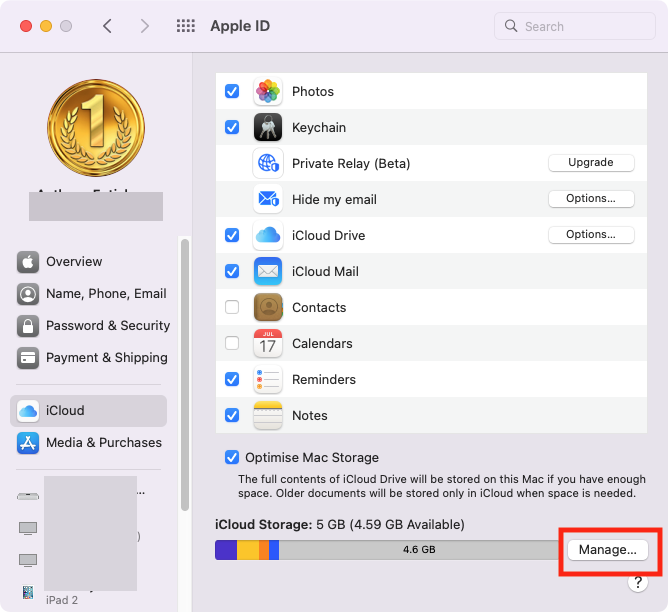Click the iCloud sidebar cloud icon
Screen dimensions: 668x612
click(28, 411)
